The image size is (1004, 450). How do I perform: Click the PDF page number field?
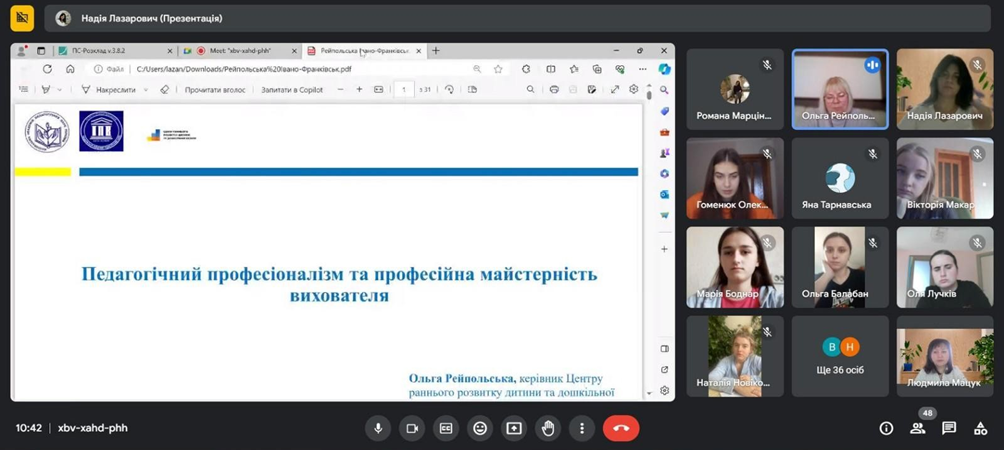403,90
